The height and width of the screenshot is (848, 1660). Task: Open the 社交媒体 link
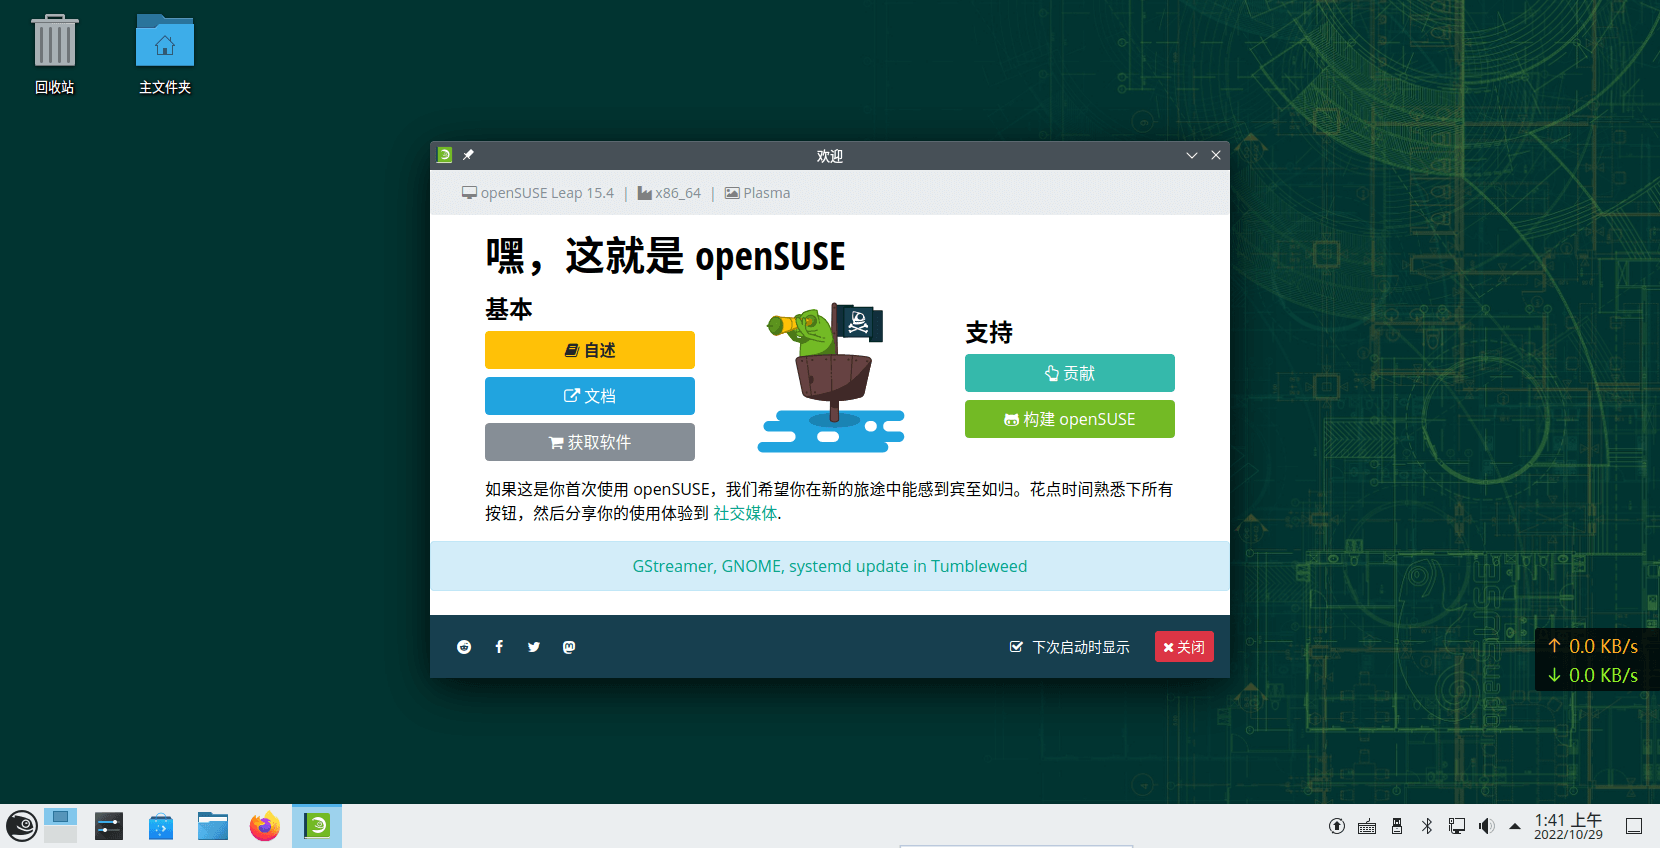tap(745, 513)
